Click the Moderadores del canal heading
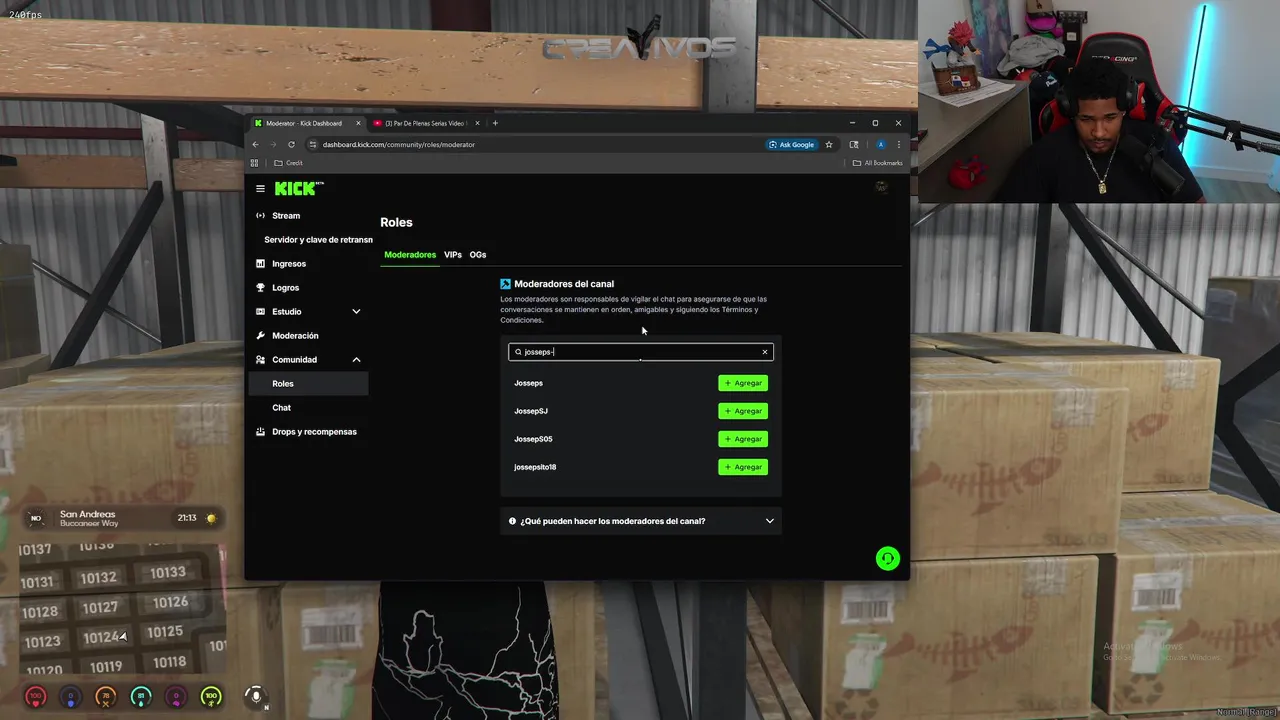 coord(564,284)
